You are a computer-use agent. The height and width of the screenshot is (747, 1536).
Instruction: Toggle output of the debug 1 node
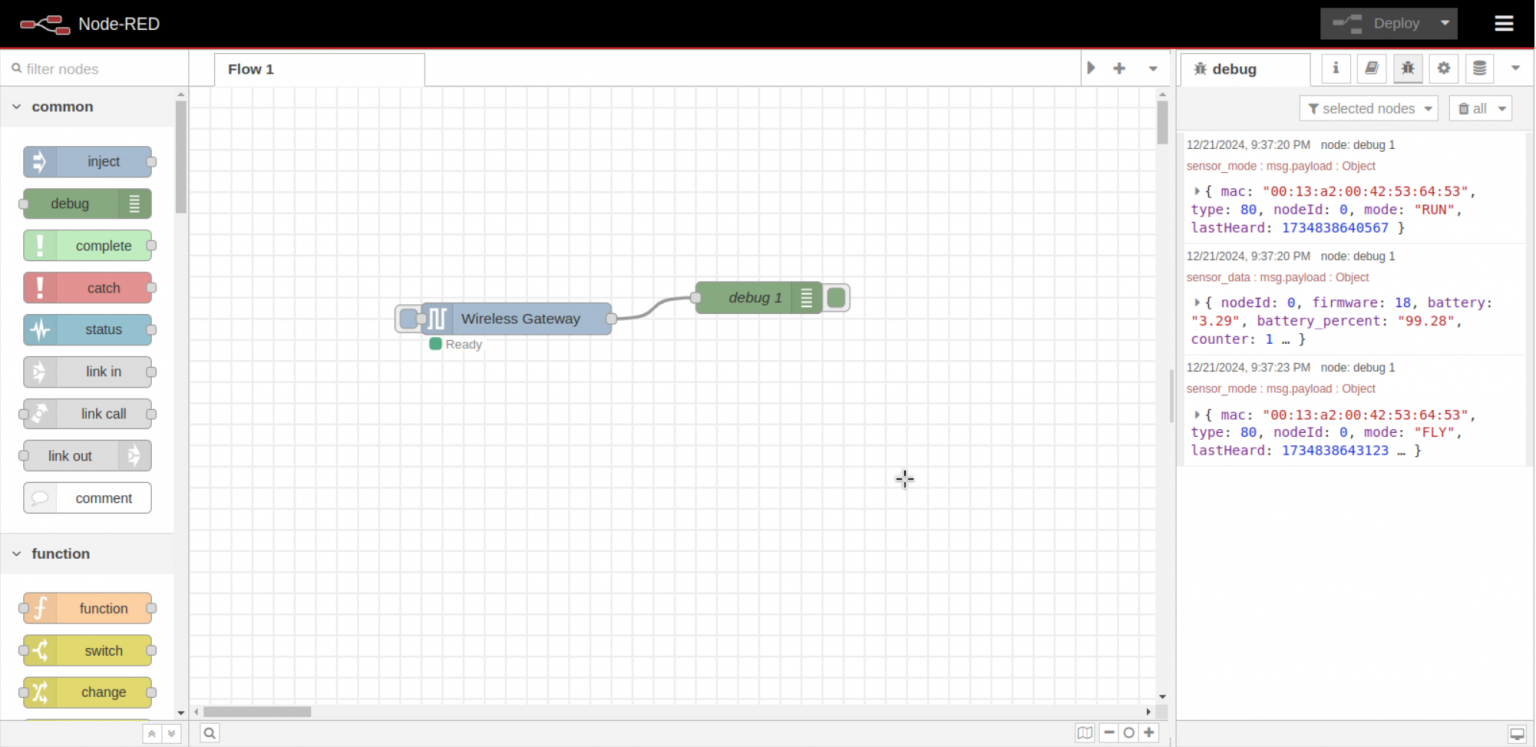(x=836, y=297)
